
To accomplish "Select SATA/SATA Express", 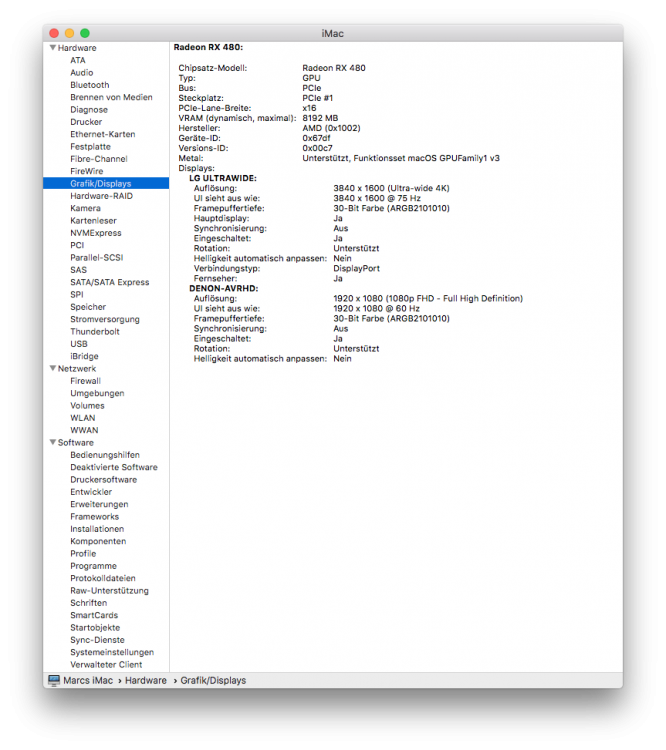I will click(x=110, y=282).
